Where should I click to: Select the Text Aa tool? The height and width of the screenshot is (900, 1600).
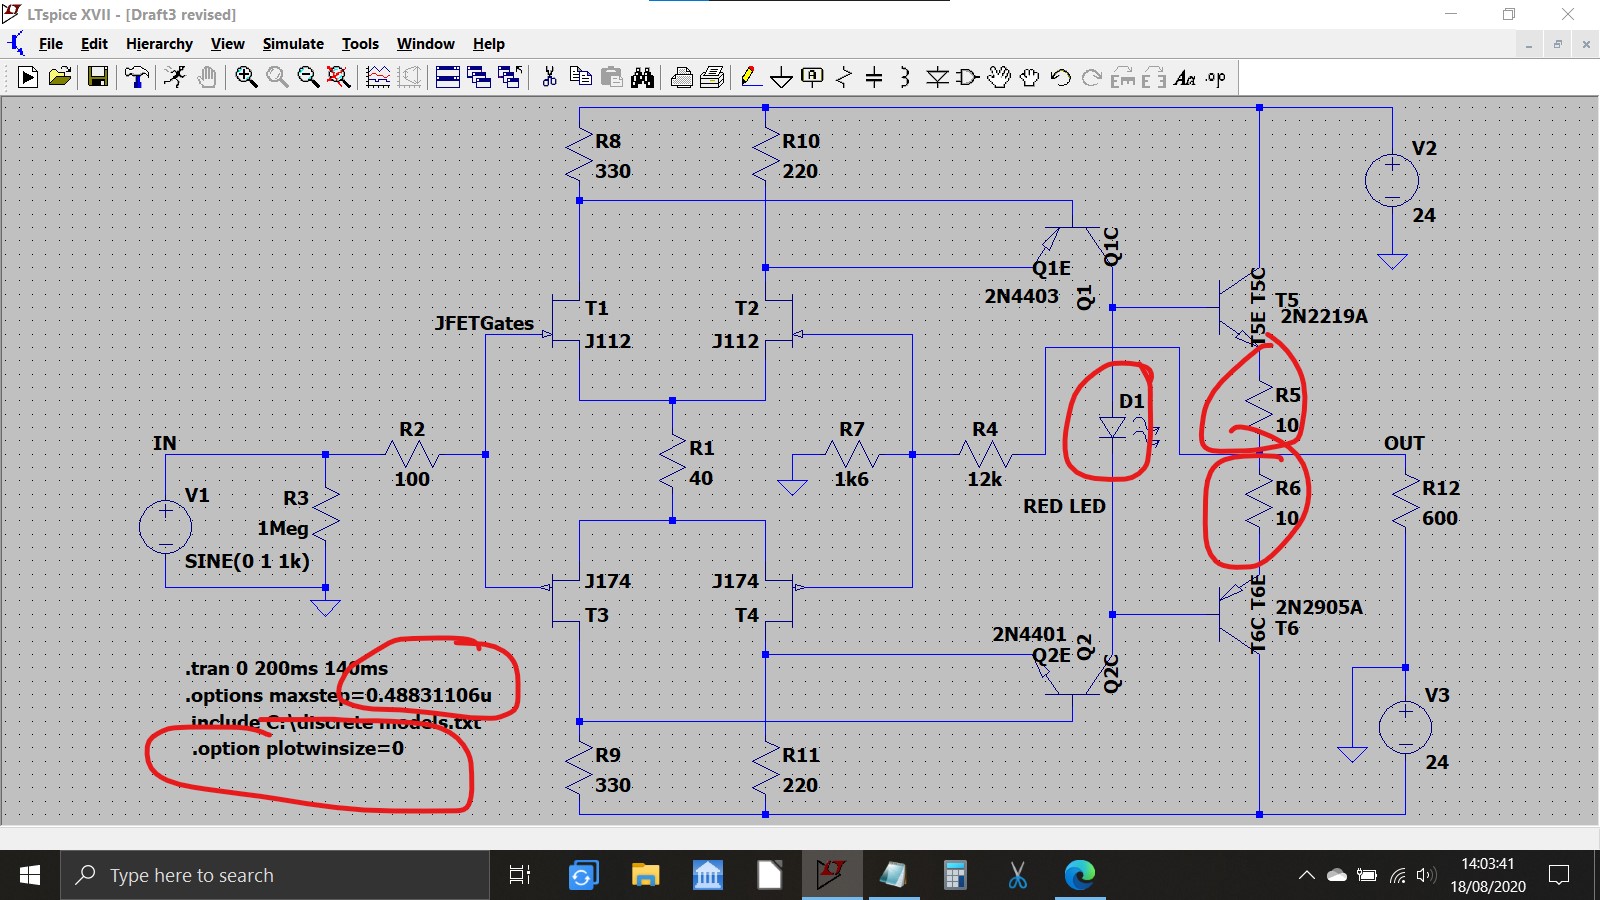1185,77
